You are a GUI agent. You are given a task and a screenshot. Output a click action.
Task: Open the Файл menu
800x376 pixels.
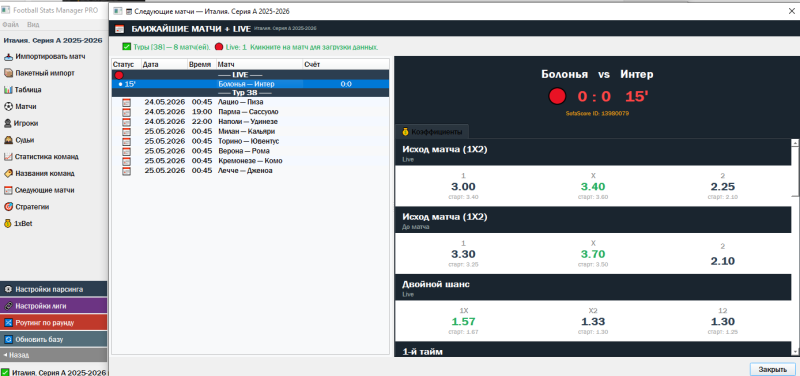point(10,24)
